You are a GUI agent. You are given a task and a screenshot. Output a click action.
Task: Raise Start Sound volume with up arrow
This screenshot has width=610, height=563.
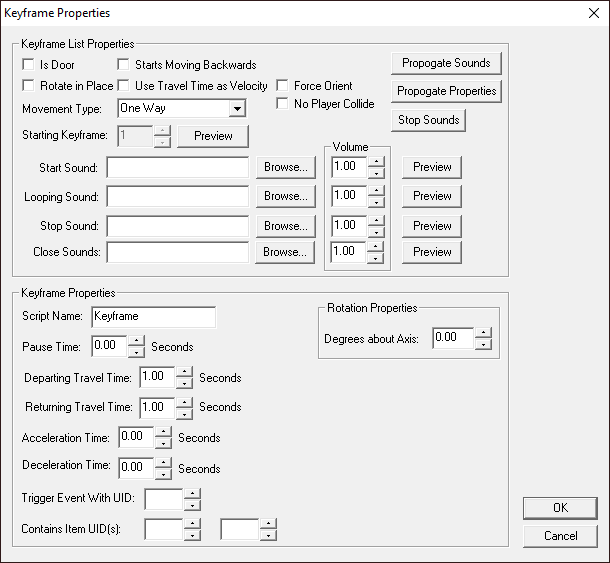click(376, 161)
